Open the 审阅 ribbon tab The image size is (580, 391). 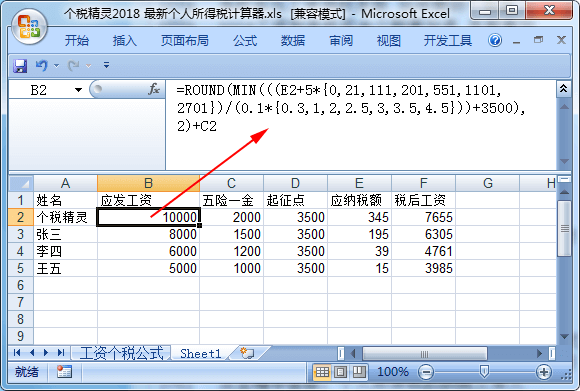click(x=341, y=40)
